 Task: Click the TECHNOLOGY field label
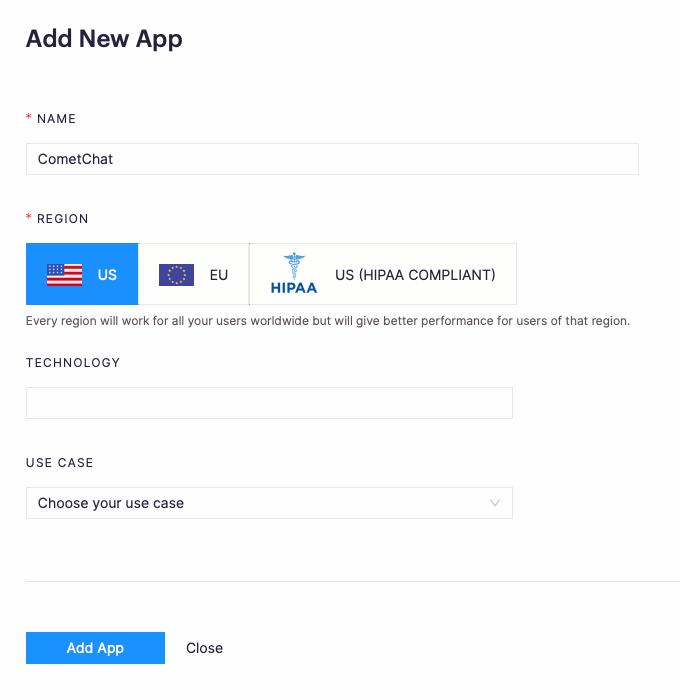click(73, 363)
